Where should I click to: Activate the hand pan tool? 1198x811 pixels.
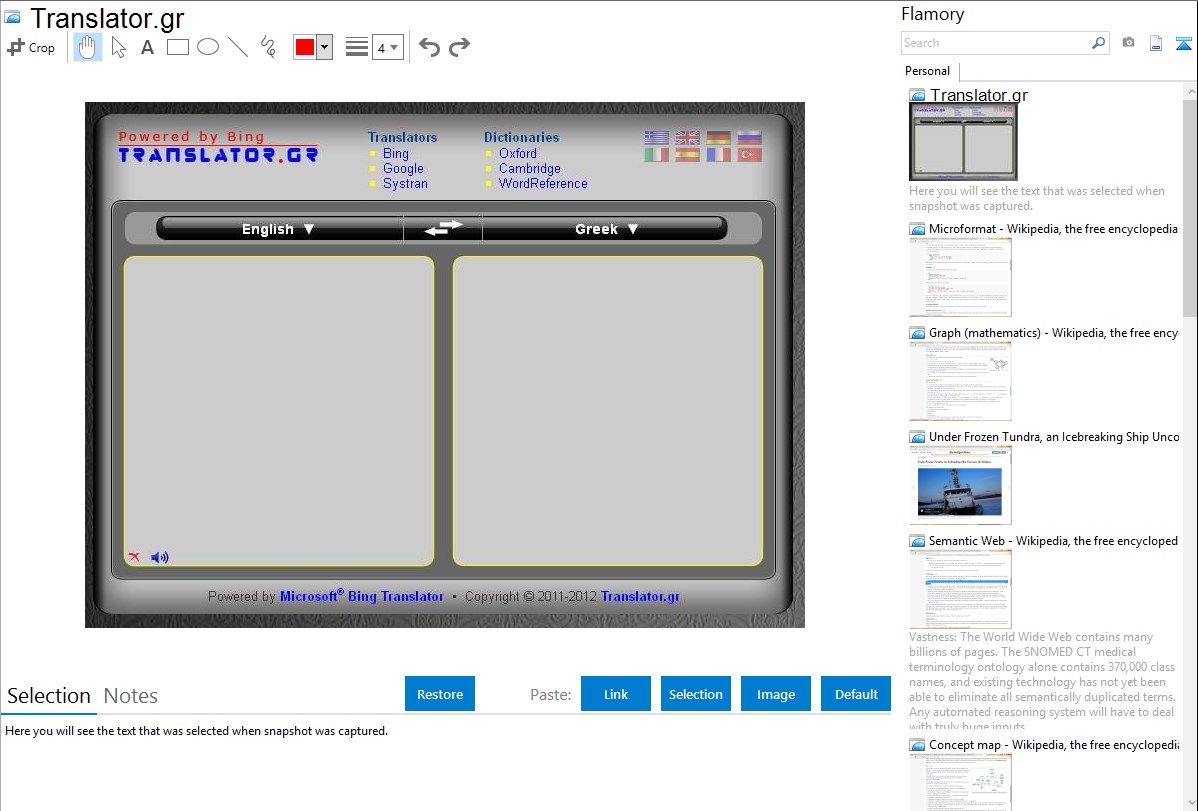(x=87, y=47)
